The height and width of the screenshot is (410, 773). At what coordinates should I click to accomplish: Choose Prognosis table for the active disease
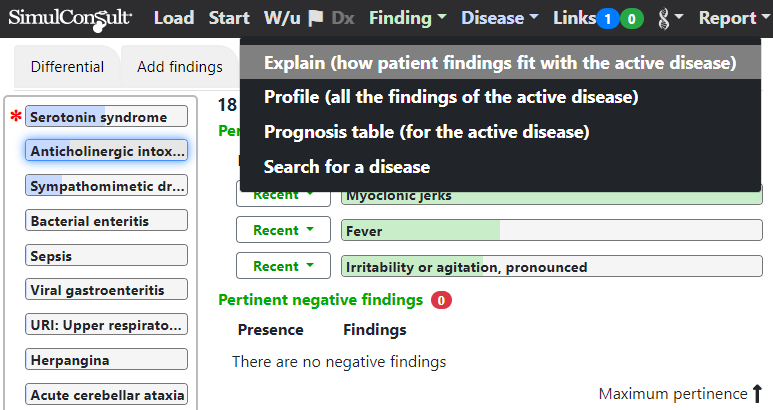pyautogui.click(x=427, y=132)
